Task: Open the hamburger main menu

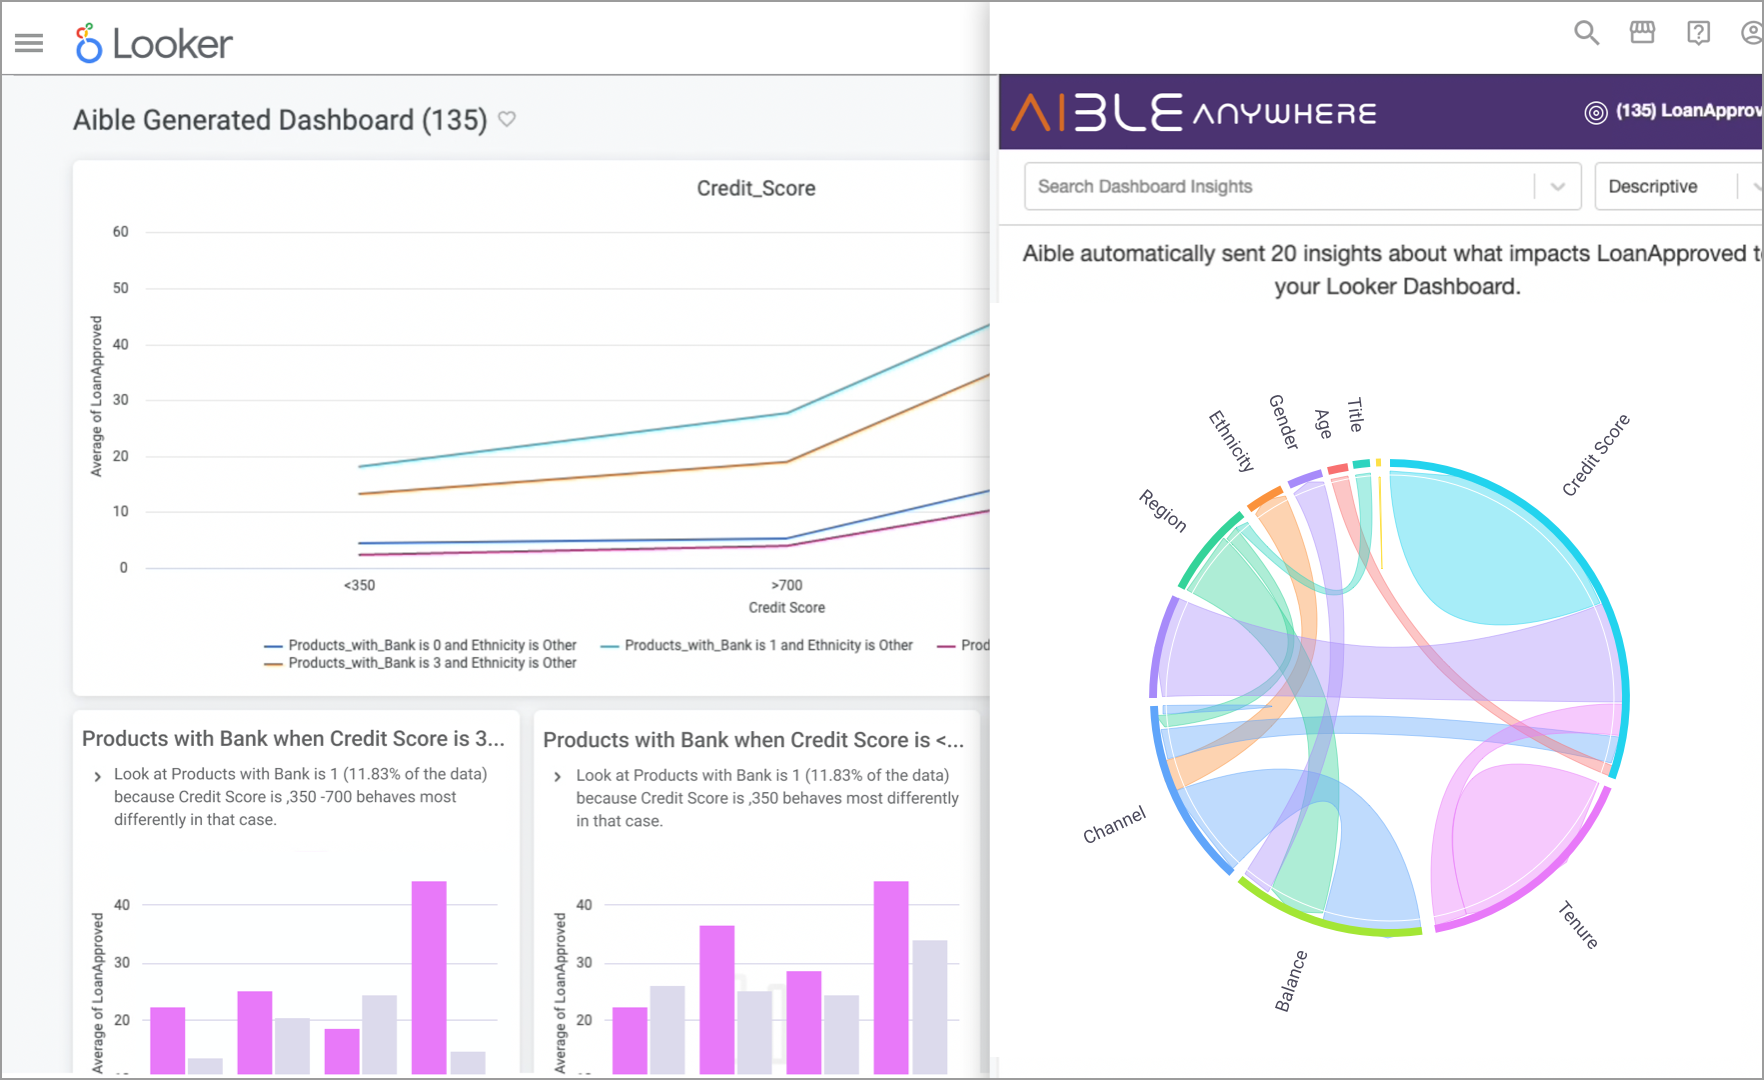Action: tap(29, 43)
